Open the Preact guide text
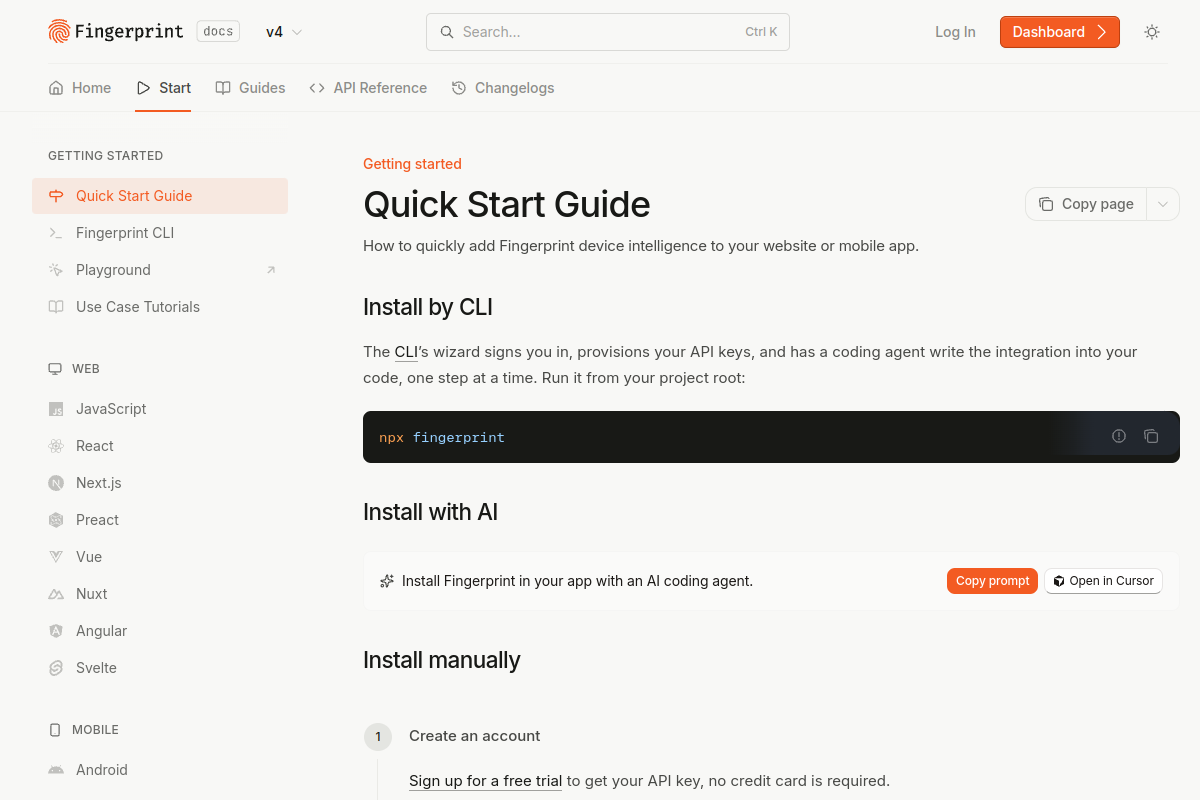Screen dimensions: 1200x800 click(97, 520)
